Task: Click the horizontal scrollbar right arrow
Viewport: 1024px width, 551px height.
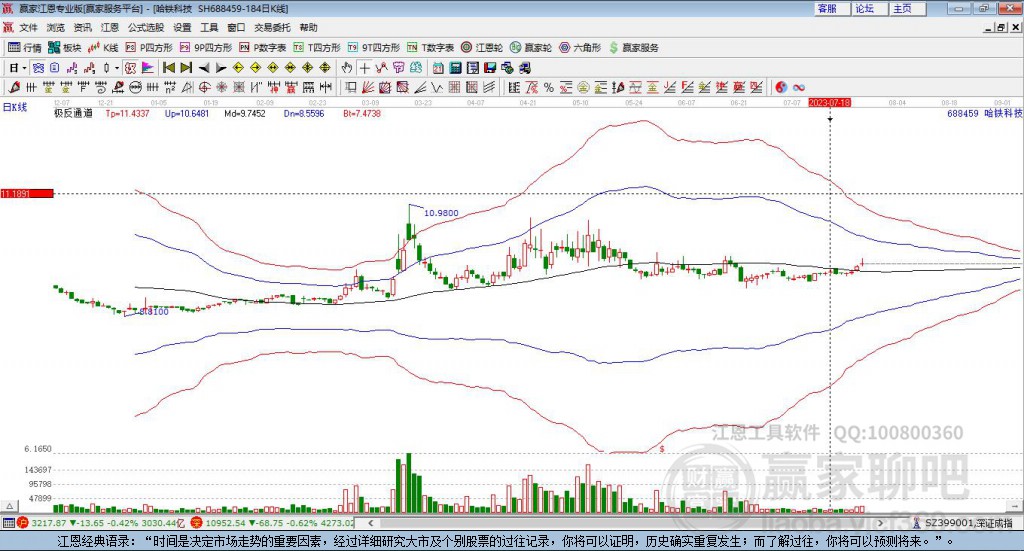Action: click(x=880, y=523)
